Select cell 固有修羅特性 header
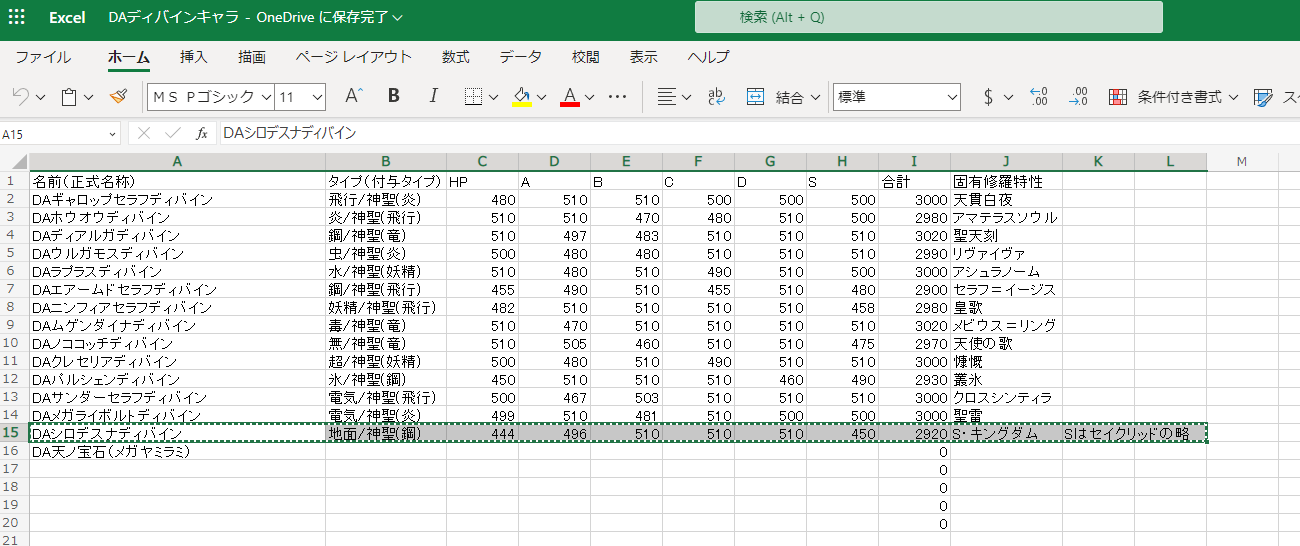The image size is (1300, 546). (x=1006, y=182)
